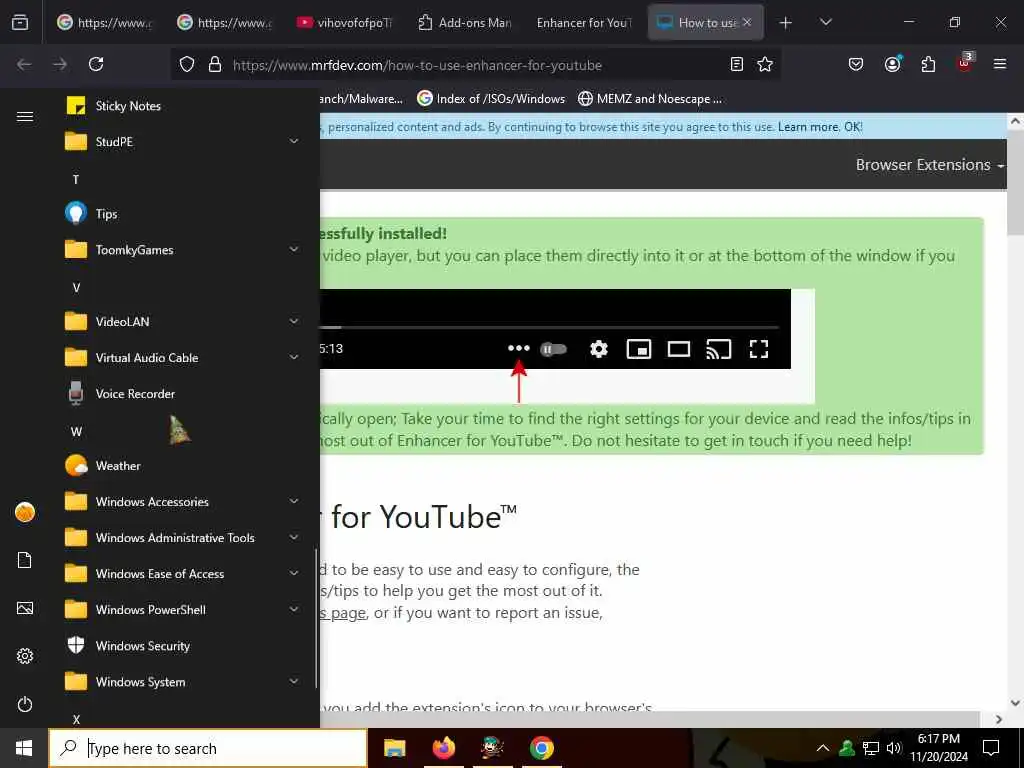Click the Windows Start button
This screenshot has height=768, width=1024.
(x=24, y=748)
